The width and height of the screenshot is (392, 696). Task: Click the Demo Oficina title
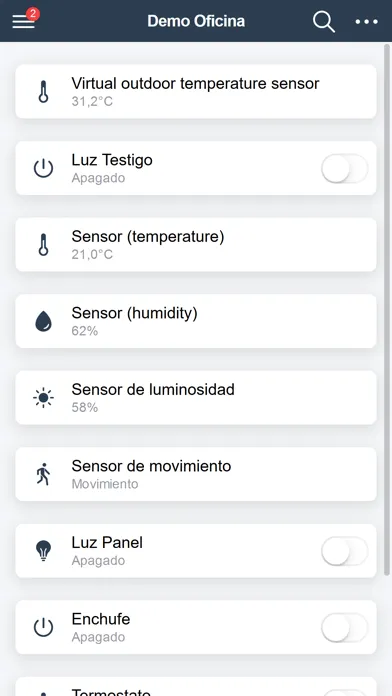[x=196, y=21]
